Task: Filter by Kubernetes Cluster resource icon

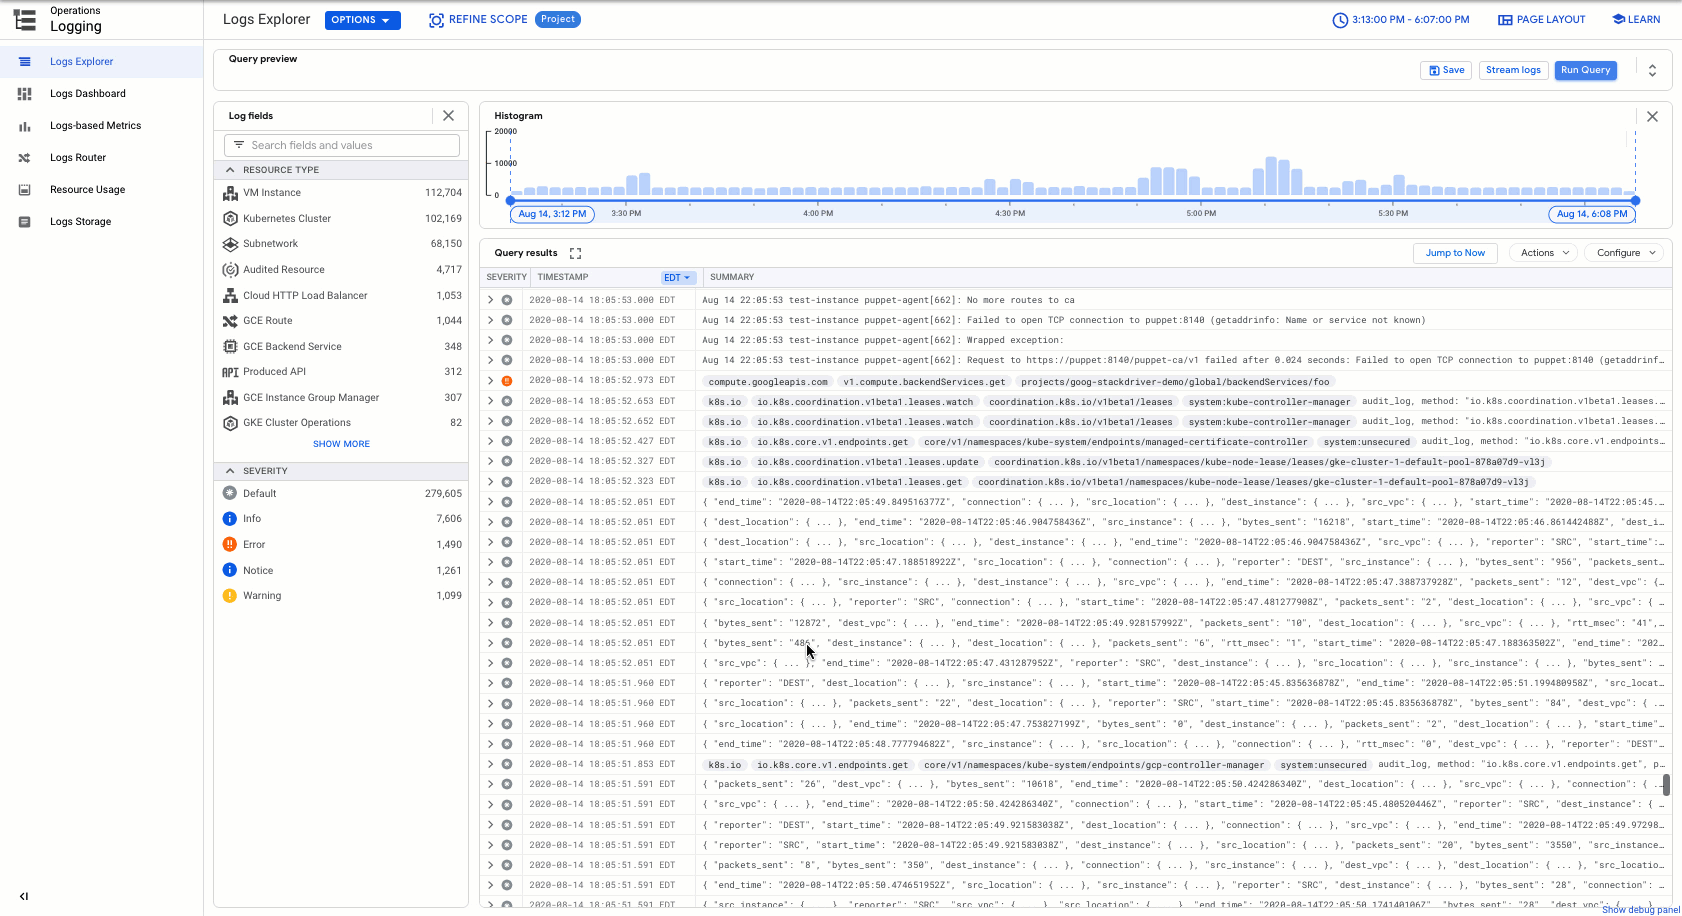Action: [230, 219]
